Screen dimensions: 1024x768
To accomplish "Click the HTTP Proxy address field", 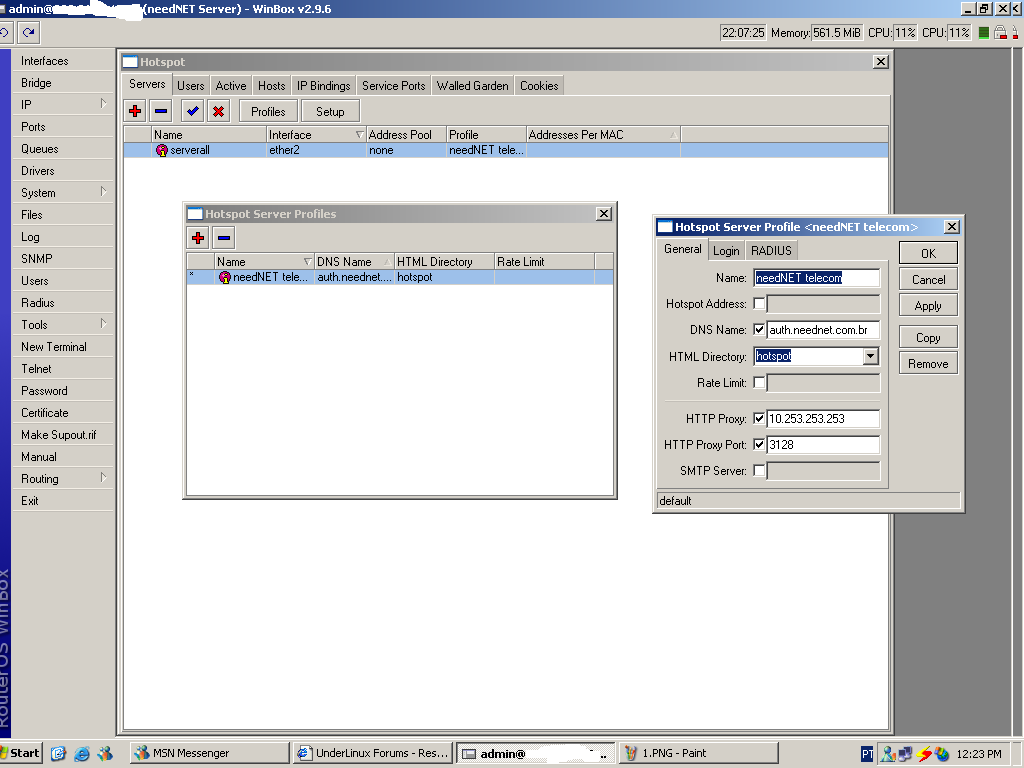I will [823, 419].
